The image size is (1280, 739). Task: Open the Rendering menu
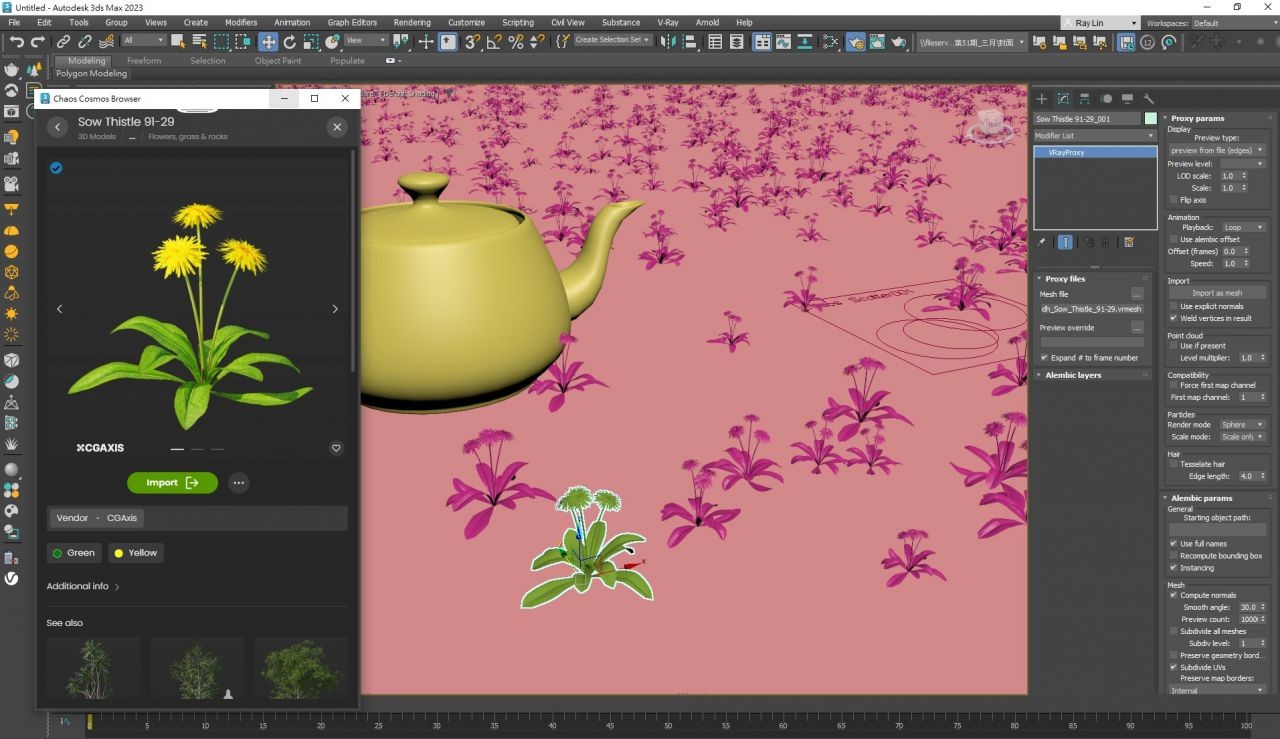(x=412, y=22)
